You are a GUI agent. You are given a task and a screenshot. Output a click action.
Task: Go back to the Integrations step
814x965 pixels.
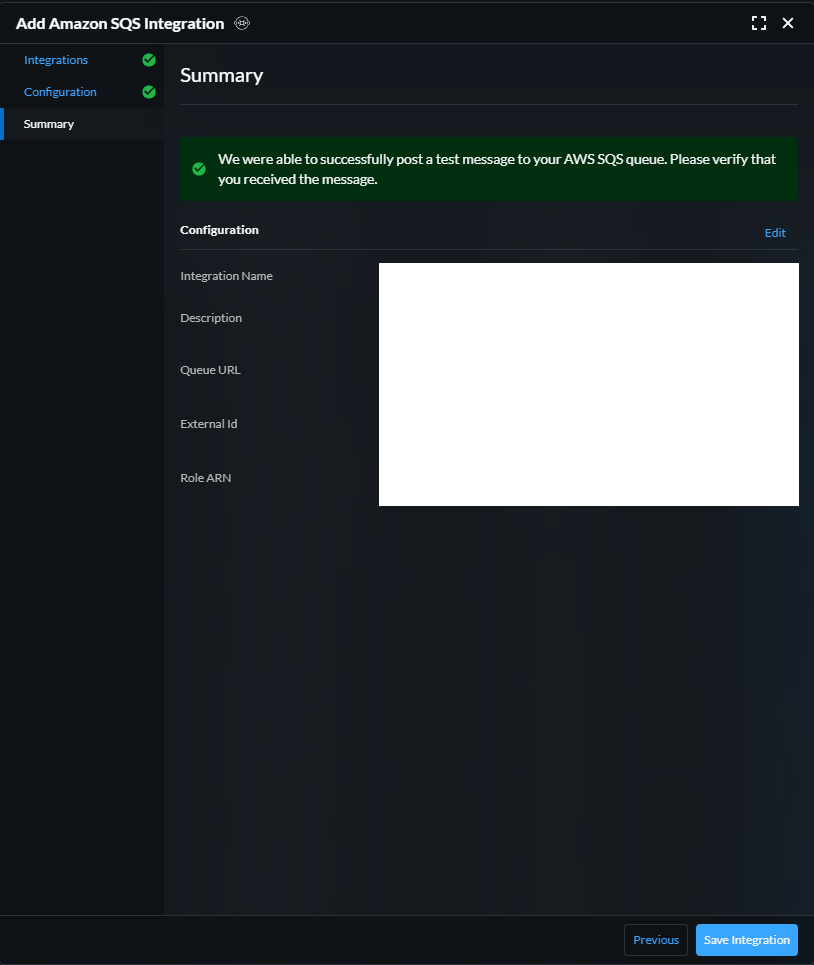(56, 60)
